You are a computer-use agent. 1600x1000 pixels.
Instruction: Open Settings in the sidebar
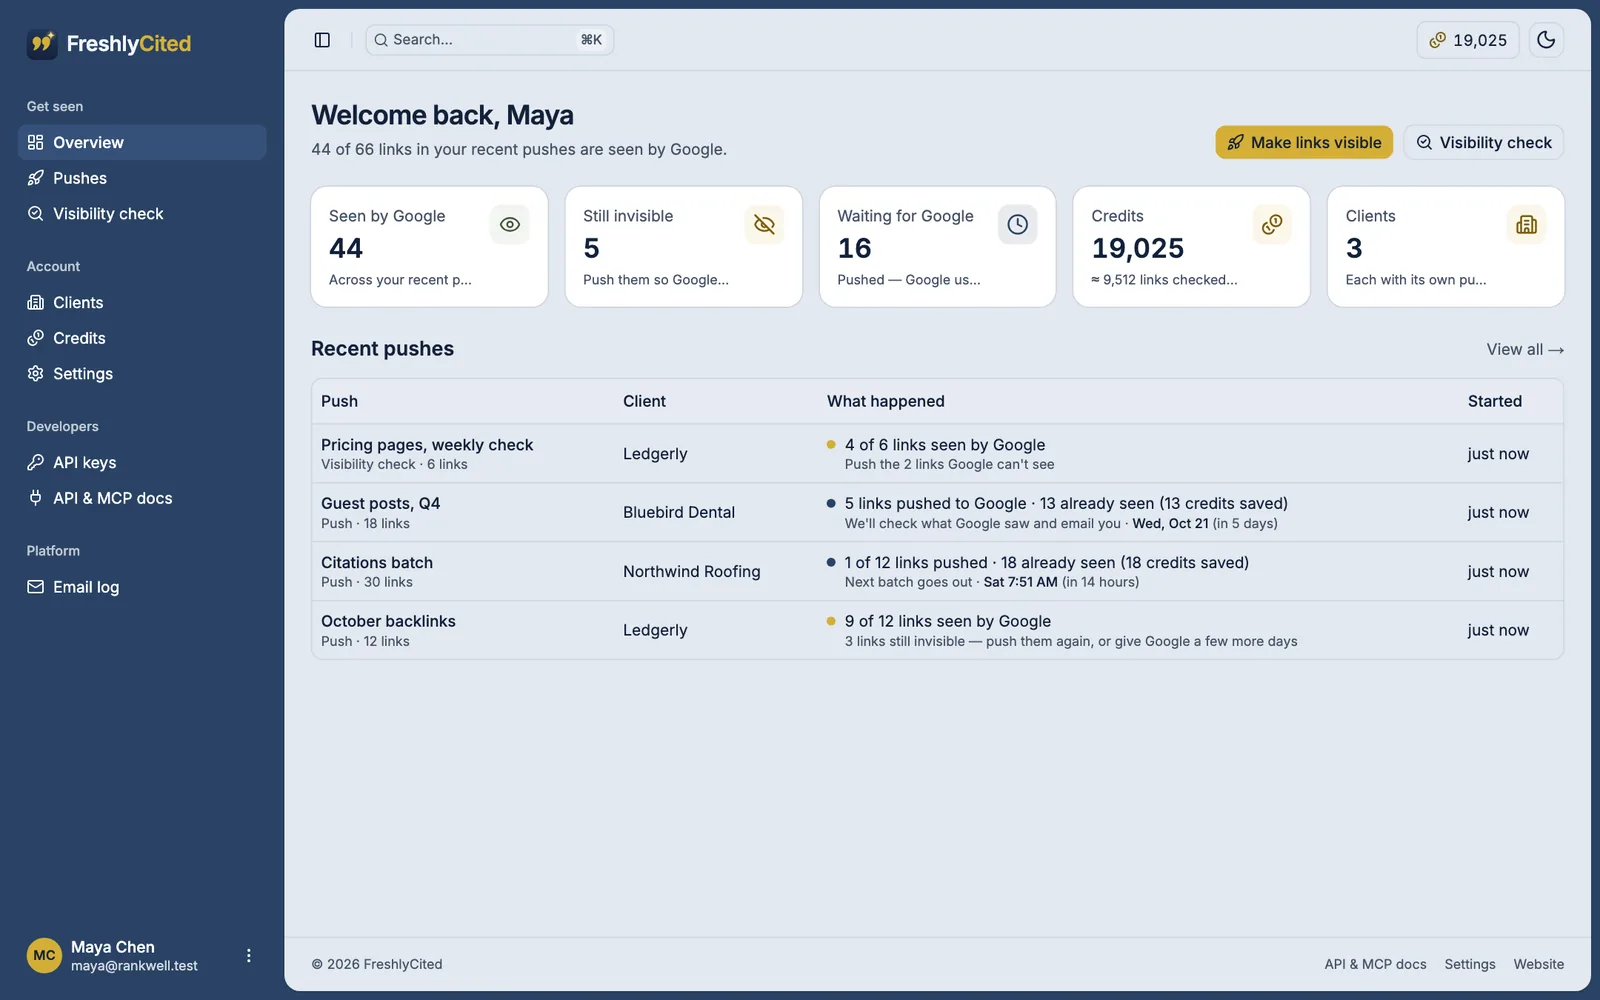click(x=142, y=374)
